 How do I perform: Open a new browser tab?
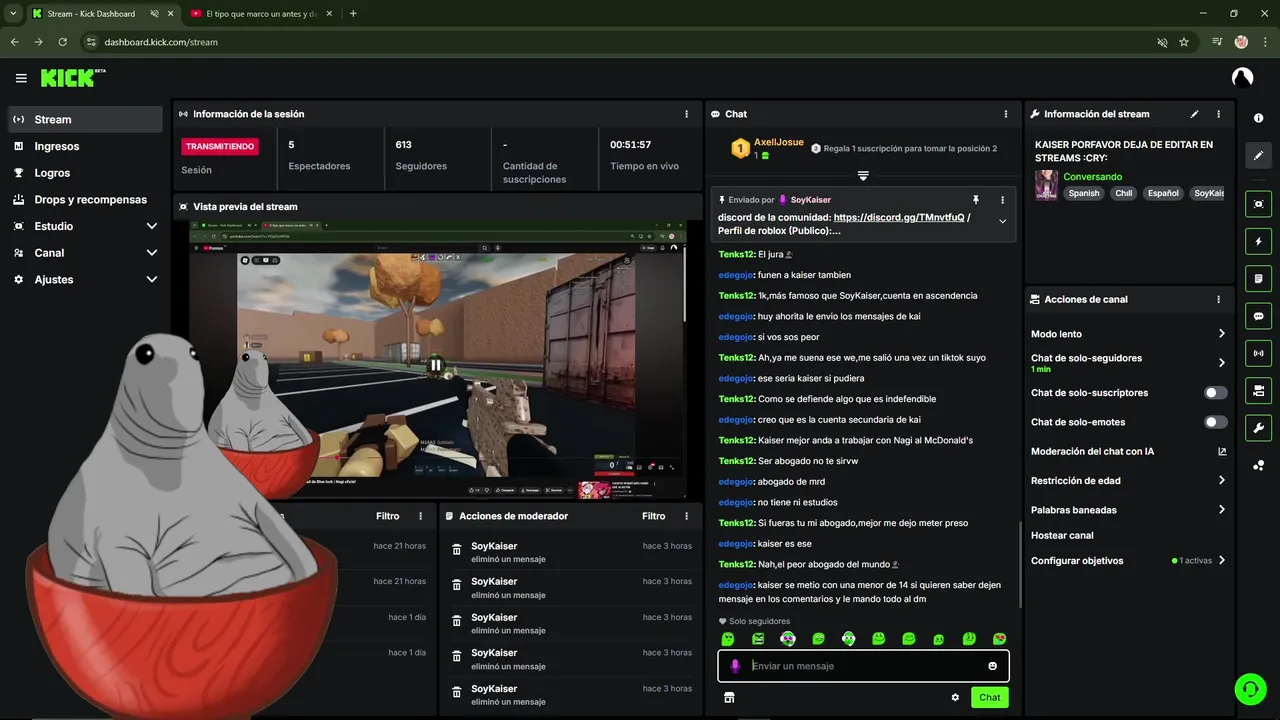pos(353,14)
